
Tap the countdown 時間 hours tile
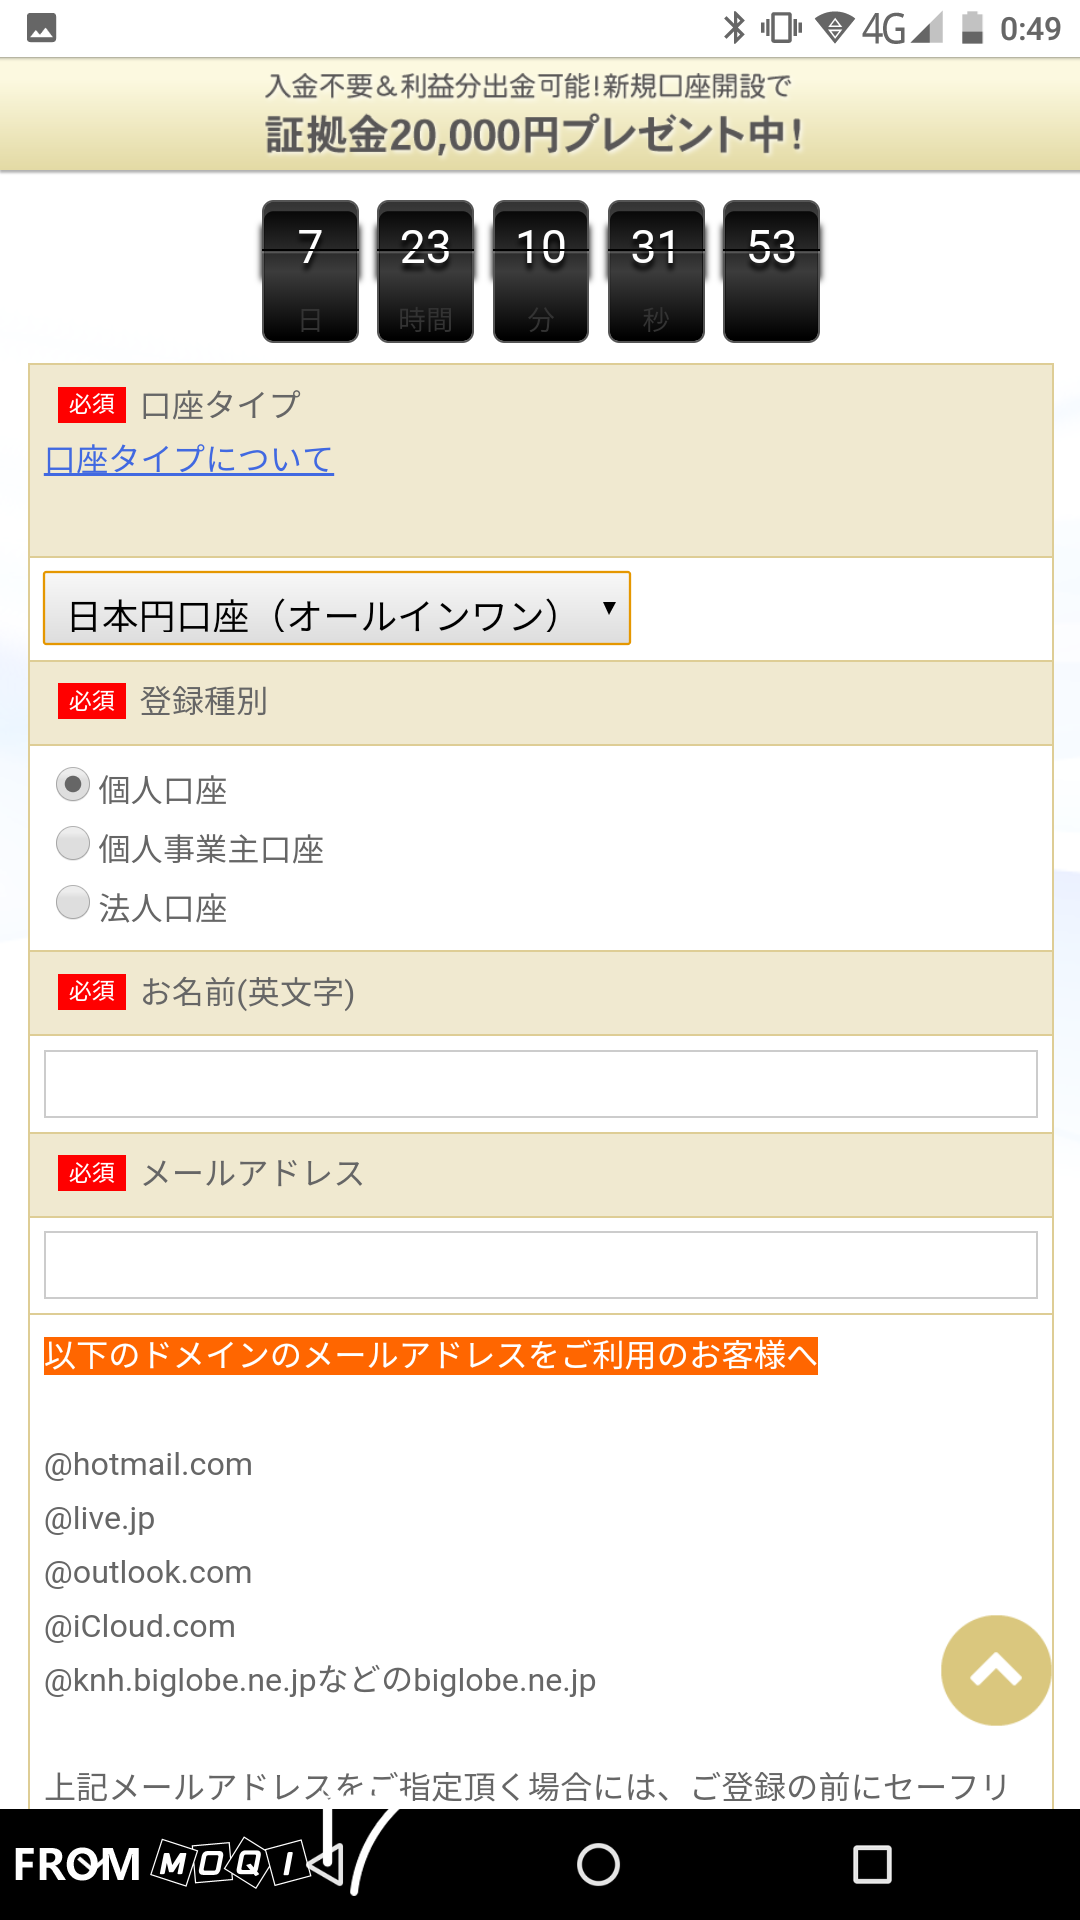click(425, 272)
